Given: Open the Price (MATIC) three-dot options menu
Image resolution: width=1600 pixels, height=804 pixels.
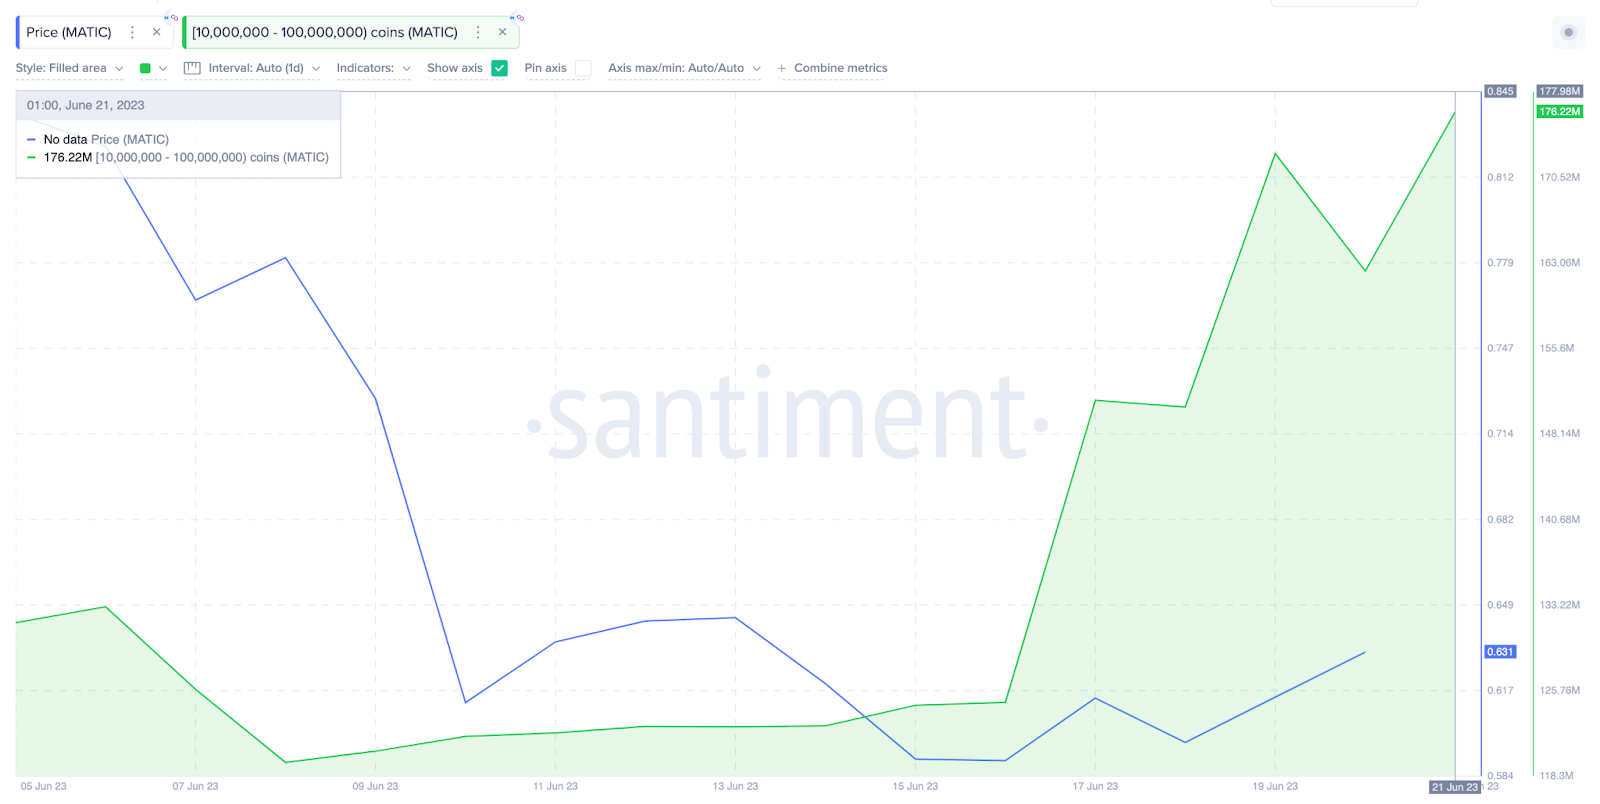Looking at the screenshot, I should pyautogui.click(x=132, y=32).
